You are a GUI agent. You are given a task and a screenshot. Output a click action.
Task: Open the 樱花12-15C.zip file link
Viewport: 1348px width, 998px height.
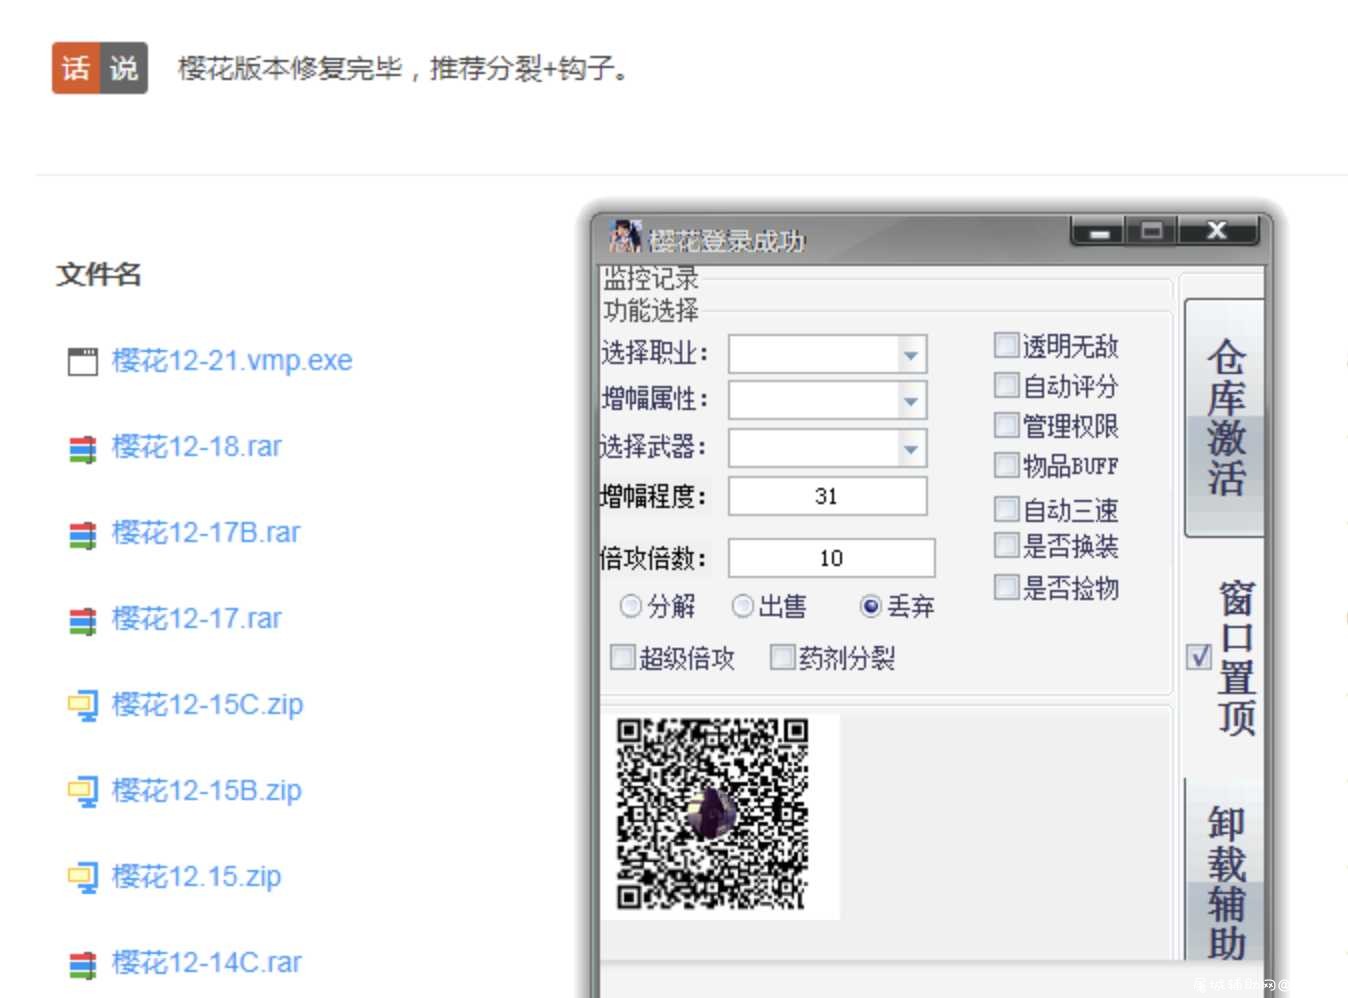click(208, 704)
